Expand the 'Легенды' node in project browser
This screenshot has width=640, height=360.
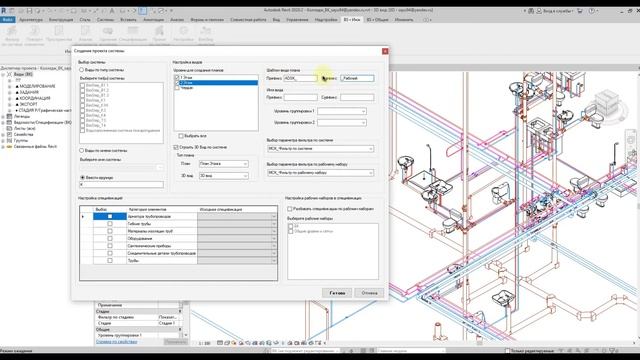click(3, 117)
